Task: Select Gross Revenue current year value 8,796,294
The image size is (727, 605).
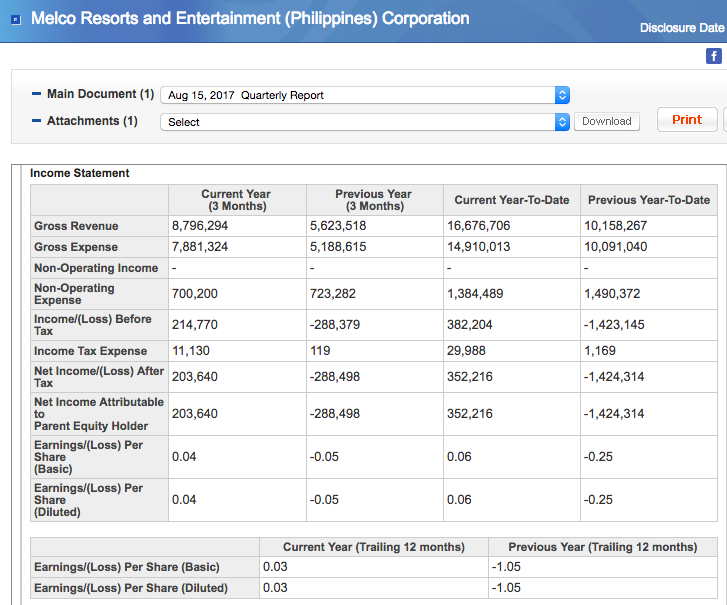Action: point(200,226)
